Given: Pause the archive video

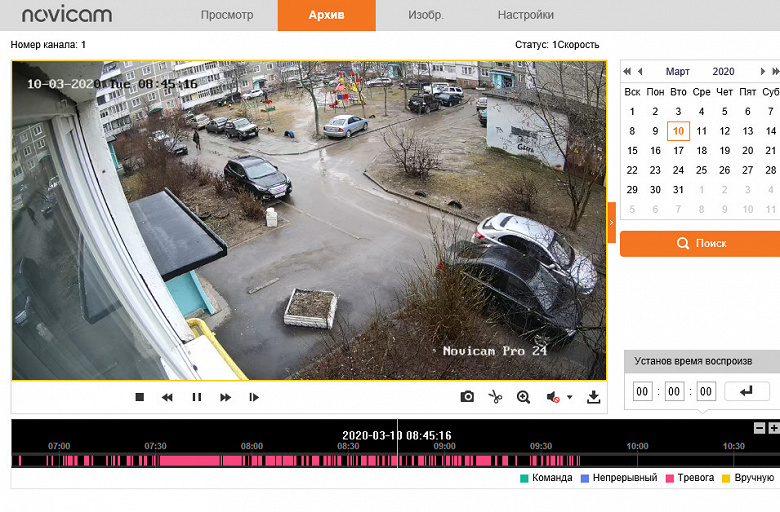Looking at the screenshot, I should [x=196, y=397].
